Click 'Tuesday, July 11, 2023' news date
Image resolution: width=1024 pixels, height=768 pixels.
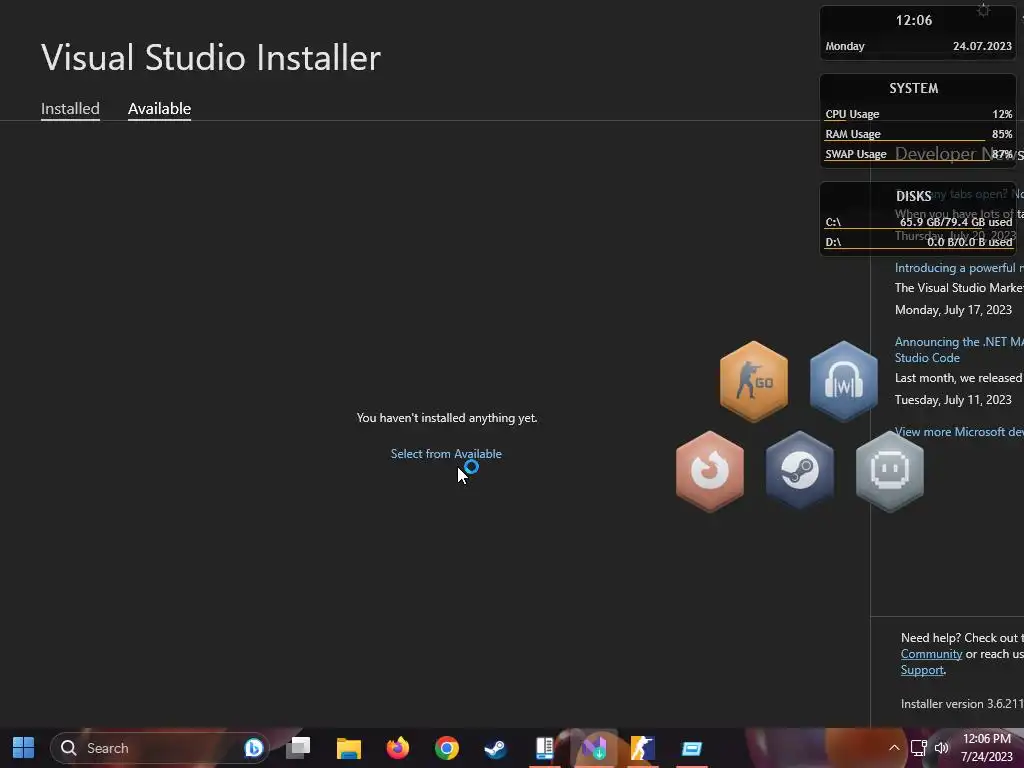(x=953, y=400)
